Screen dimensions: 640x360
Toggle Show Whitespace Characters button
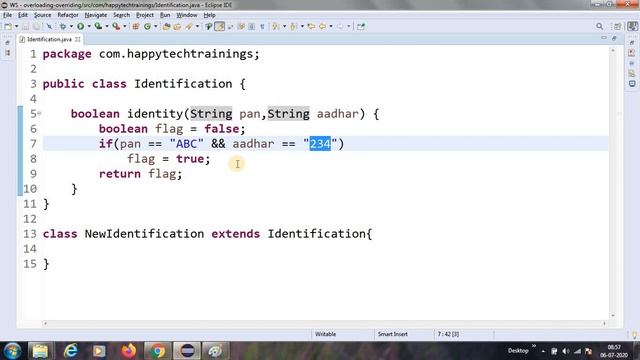(262, 27)
